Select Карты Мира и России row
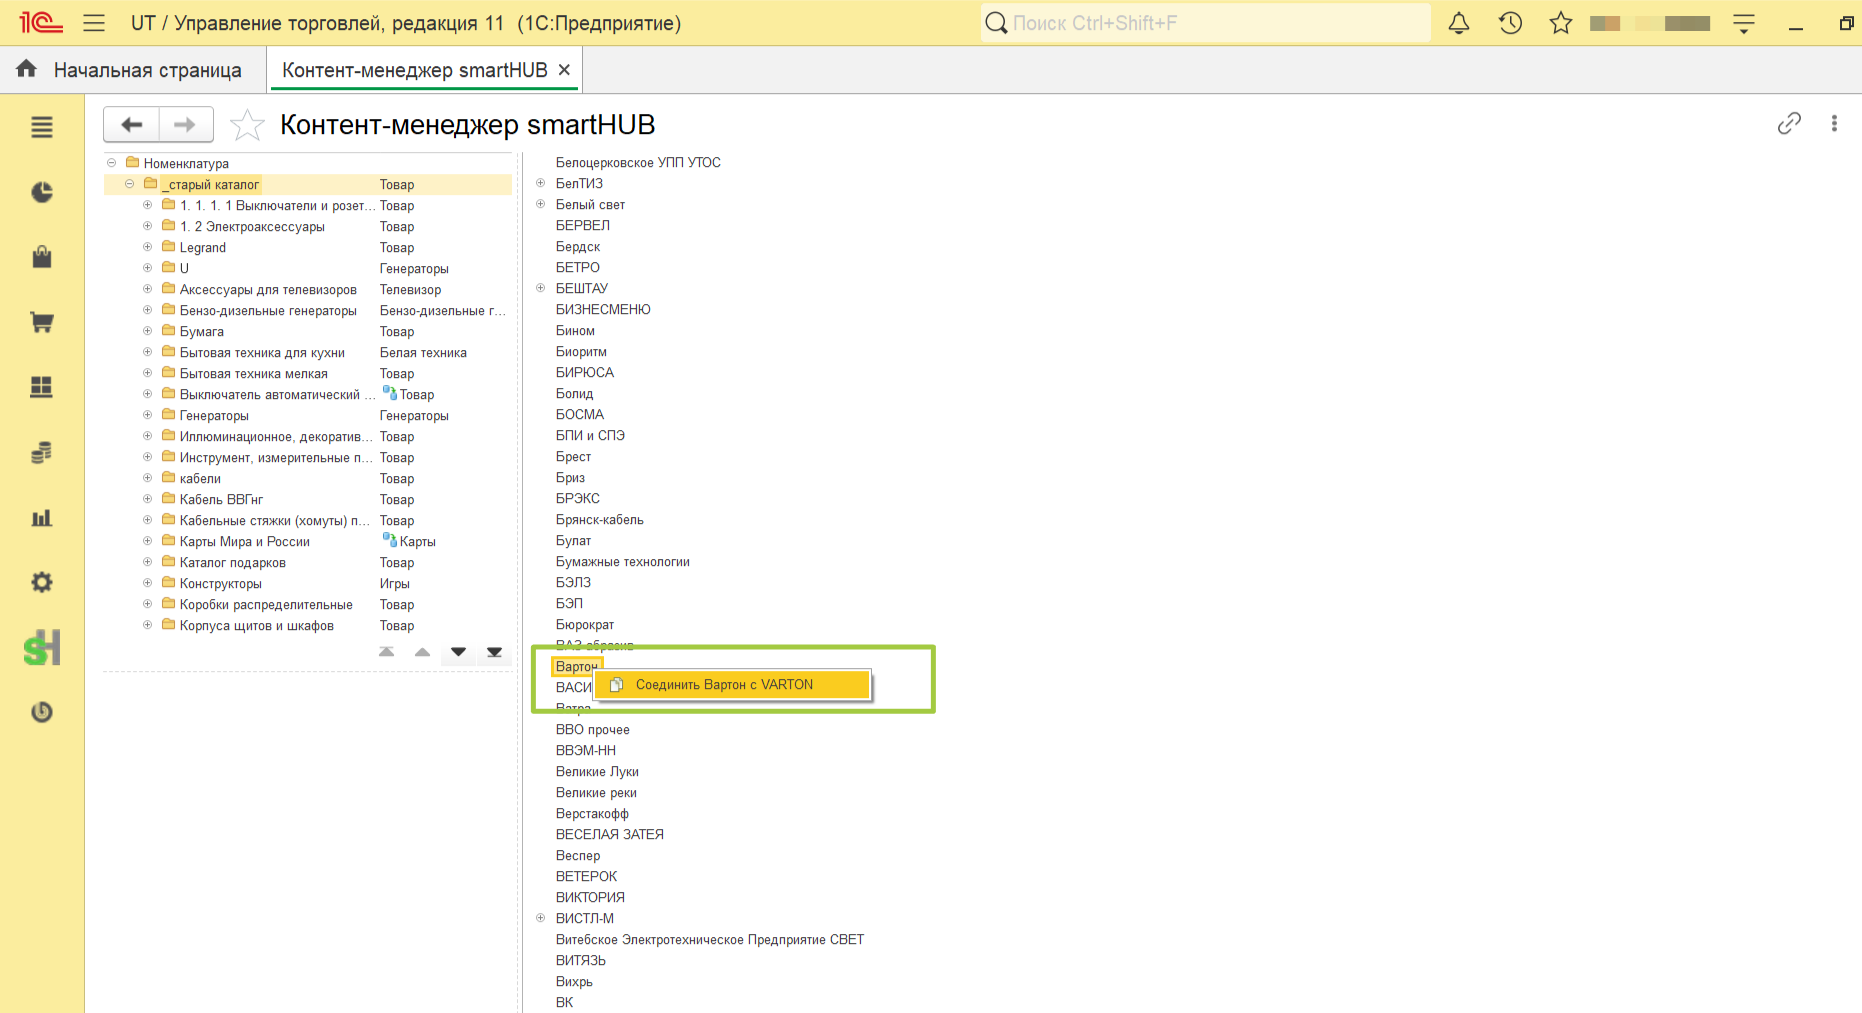The image size is (1862, 1013). click(x=307, y=542)
